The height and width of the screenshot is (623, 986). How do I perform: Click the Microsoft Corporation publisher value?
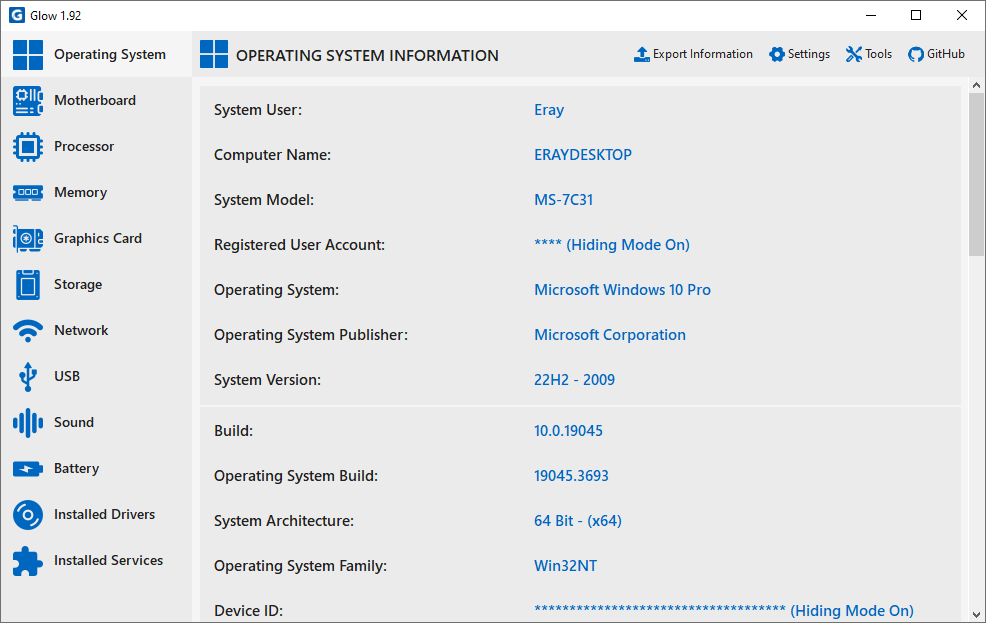click(x=610, y=335)
